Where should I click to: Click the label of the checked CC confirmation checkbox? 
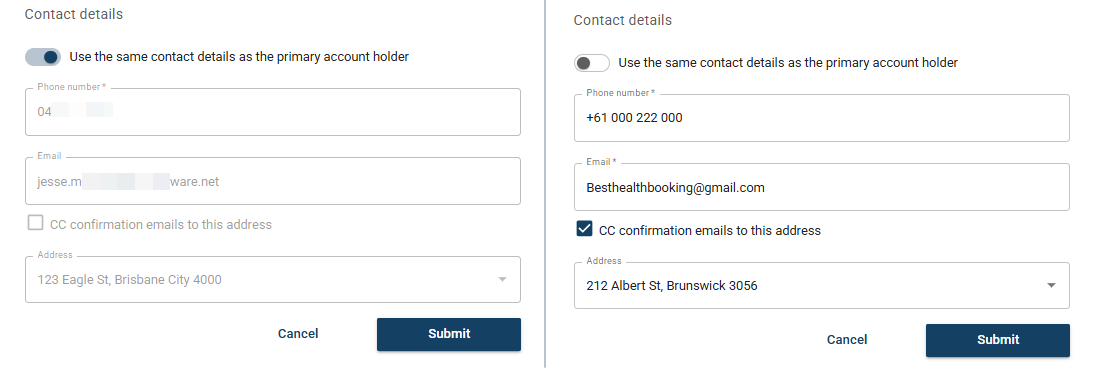pos(710,230)
